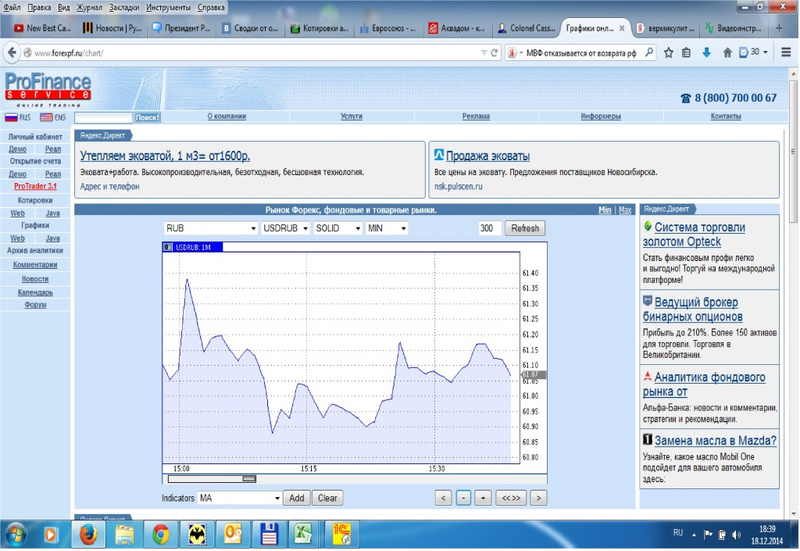This screenshot has height=551, width=800.
Task: Open Google Chrome from the taskbar
Action: pos(160,533)
